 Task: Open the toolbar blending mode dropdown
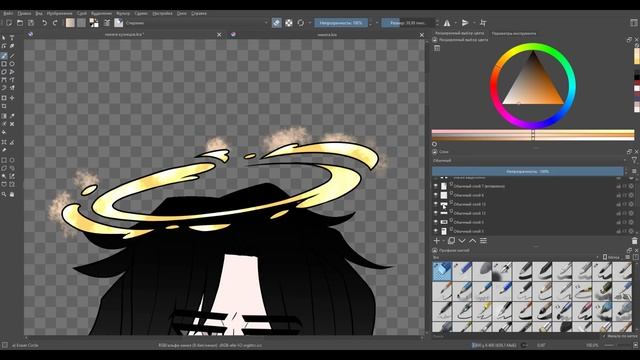pos(196,23)
